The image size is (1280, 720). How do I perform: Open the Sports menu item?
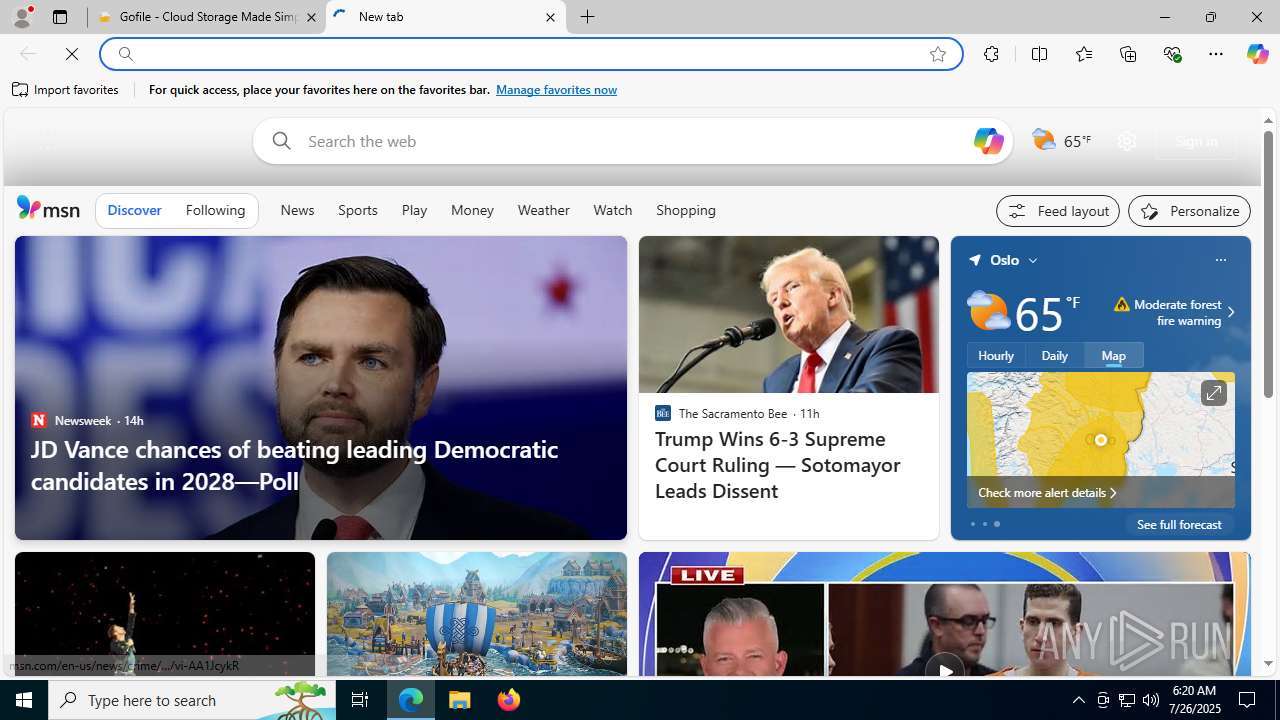pyautogui.click(x=358, y=211)
